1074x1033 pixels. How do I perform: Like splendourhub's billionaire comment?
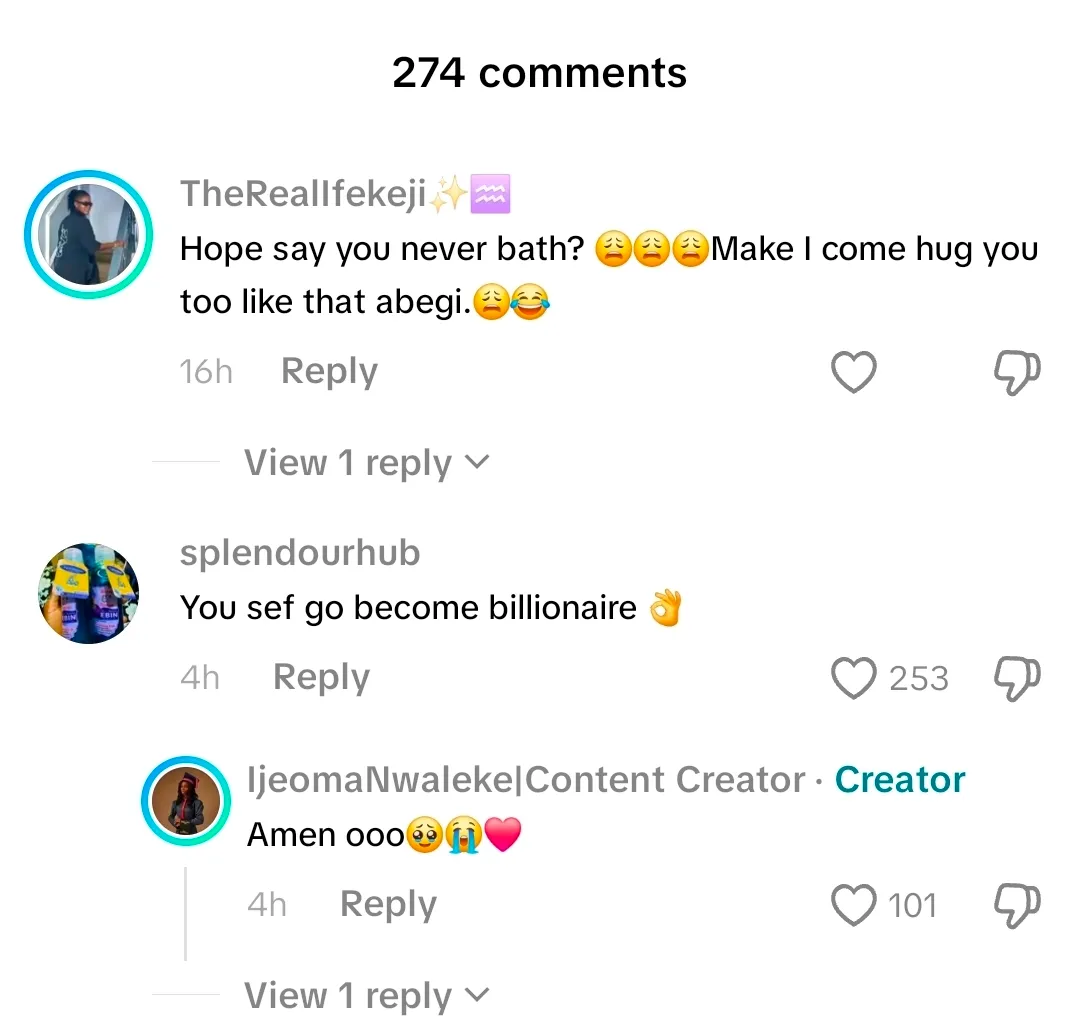tap(854, 678)
